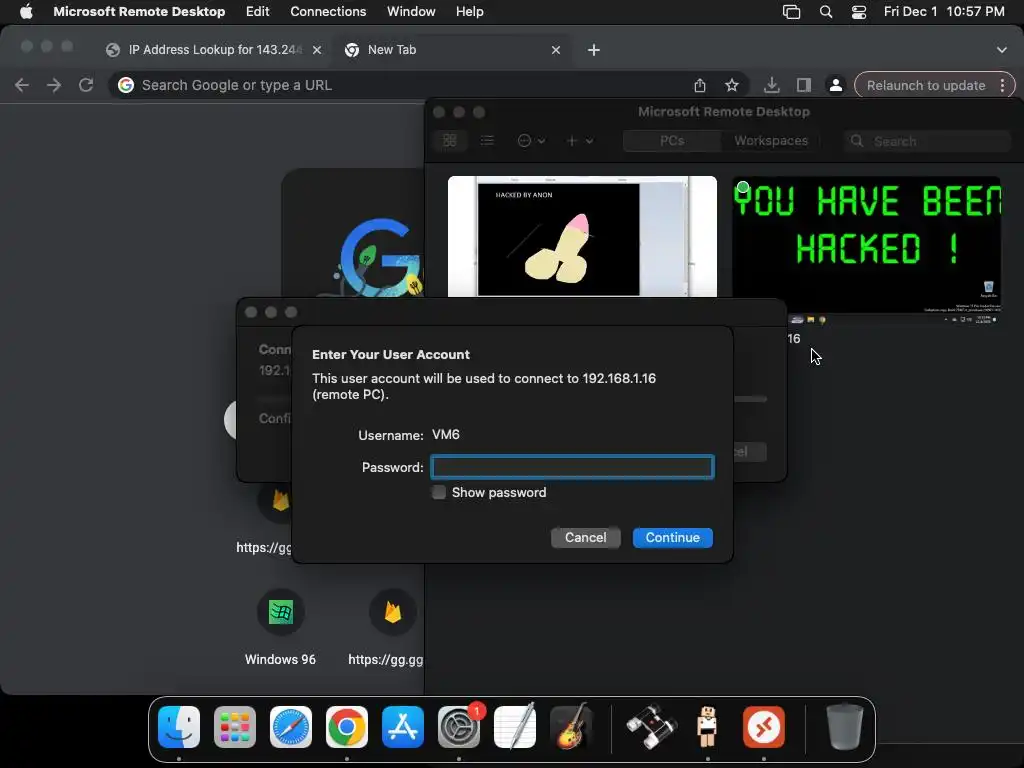Open Control Center in the menu bar
Image resolution: width=1024 pixels, height=768 pixels.
click(859, 12)
